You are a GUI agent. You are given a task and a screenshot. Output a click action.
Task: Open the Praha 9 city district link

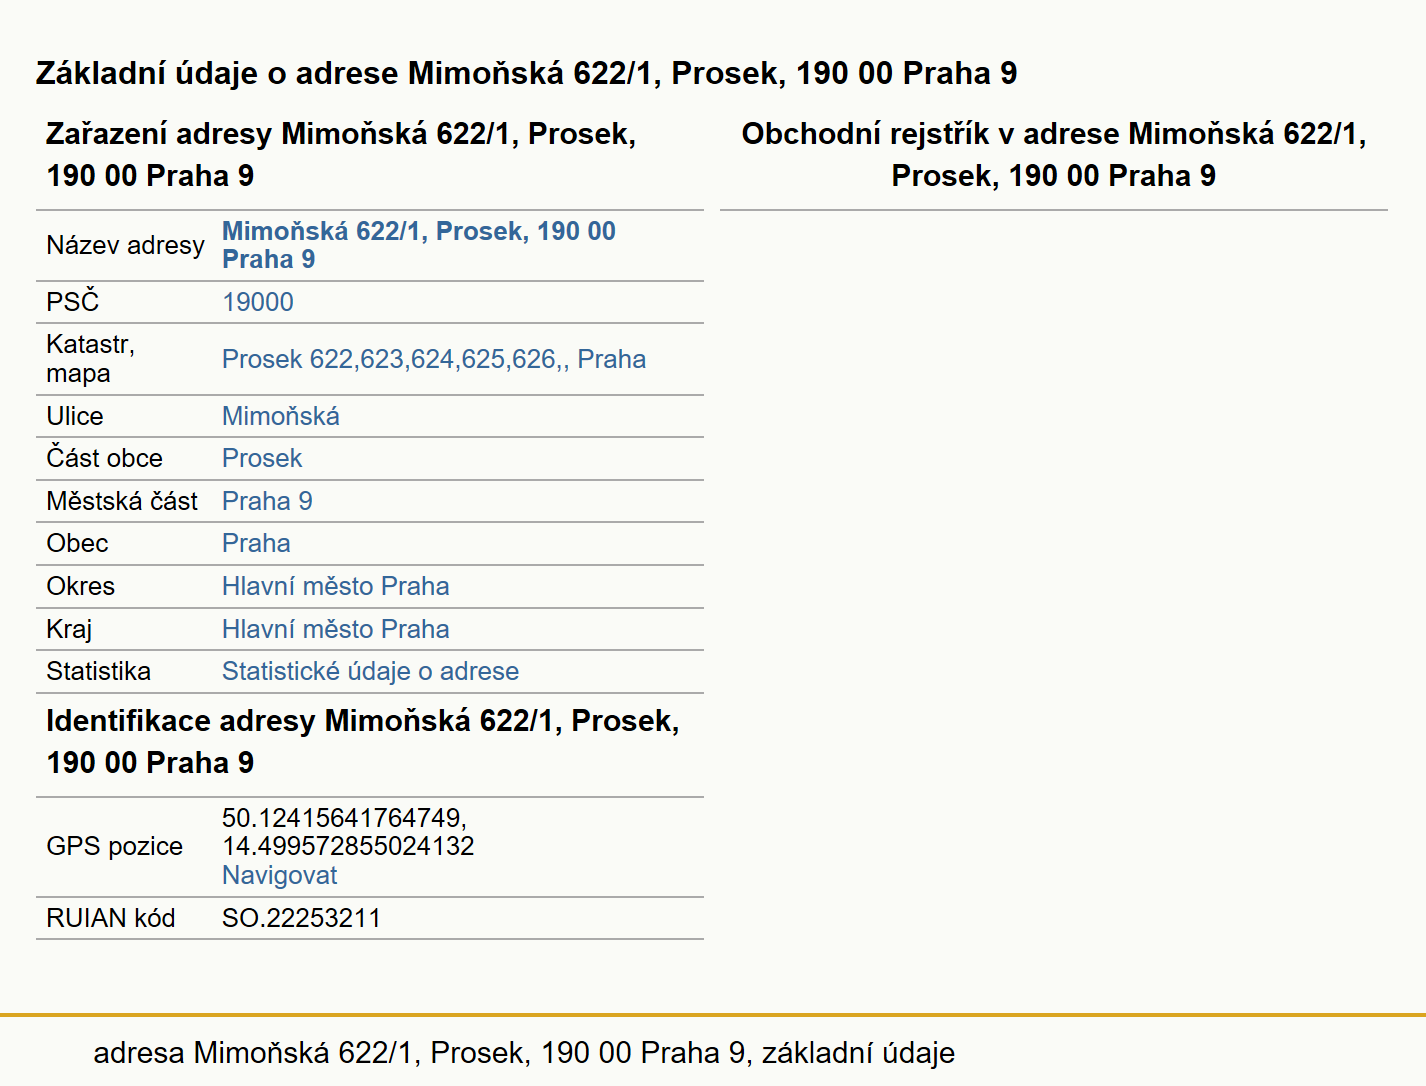[x=267, y=501]
